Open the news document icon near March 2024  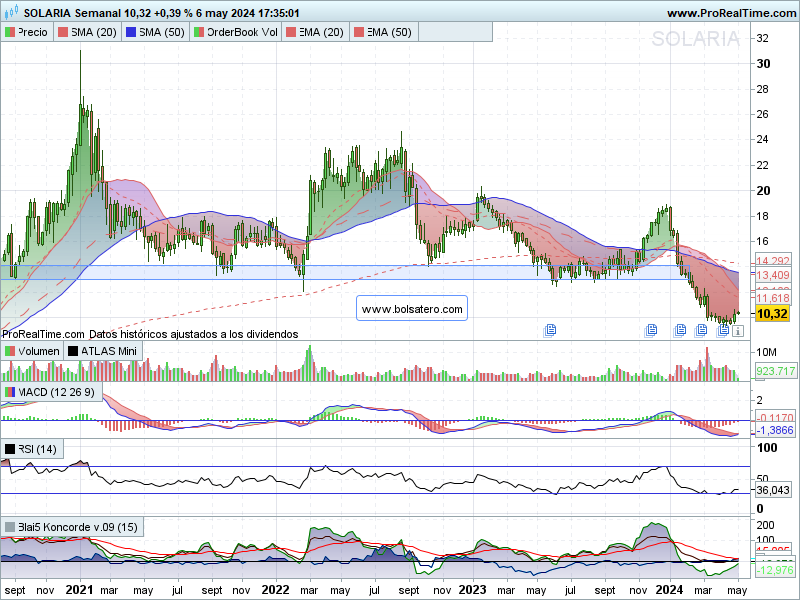[x=701, y=330]
